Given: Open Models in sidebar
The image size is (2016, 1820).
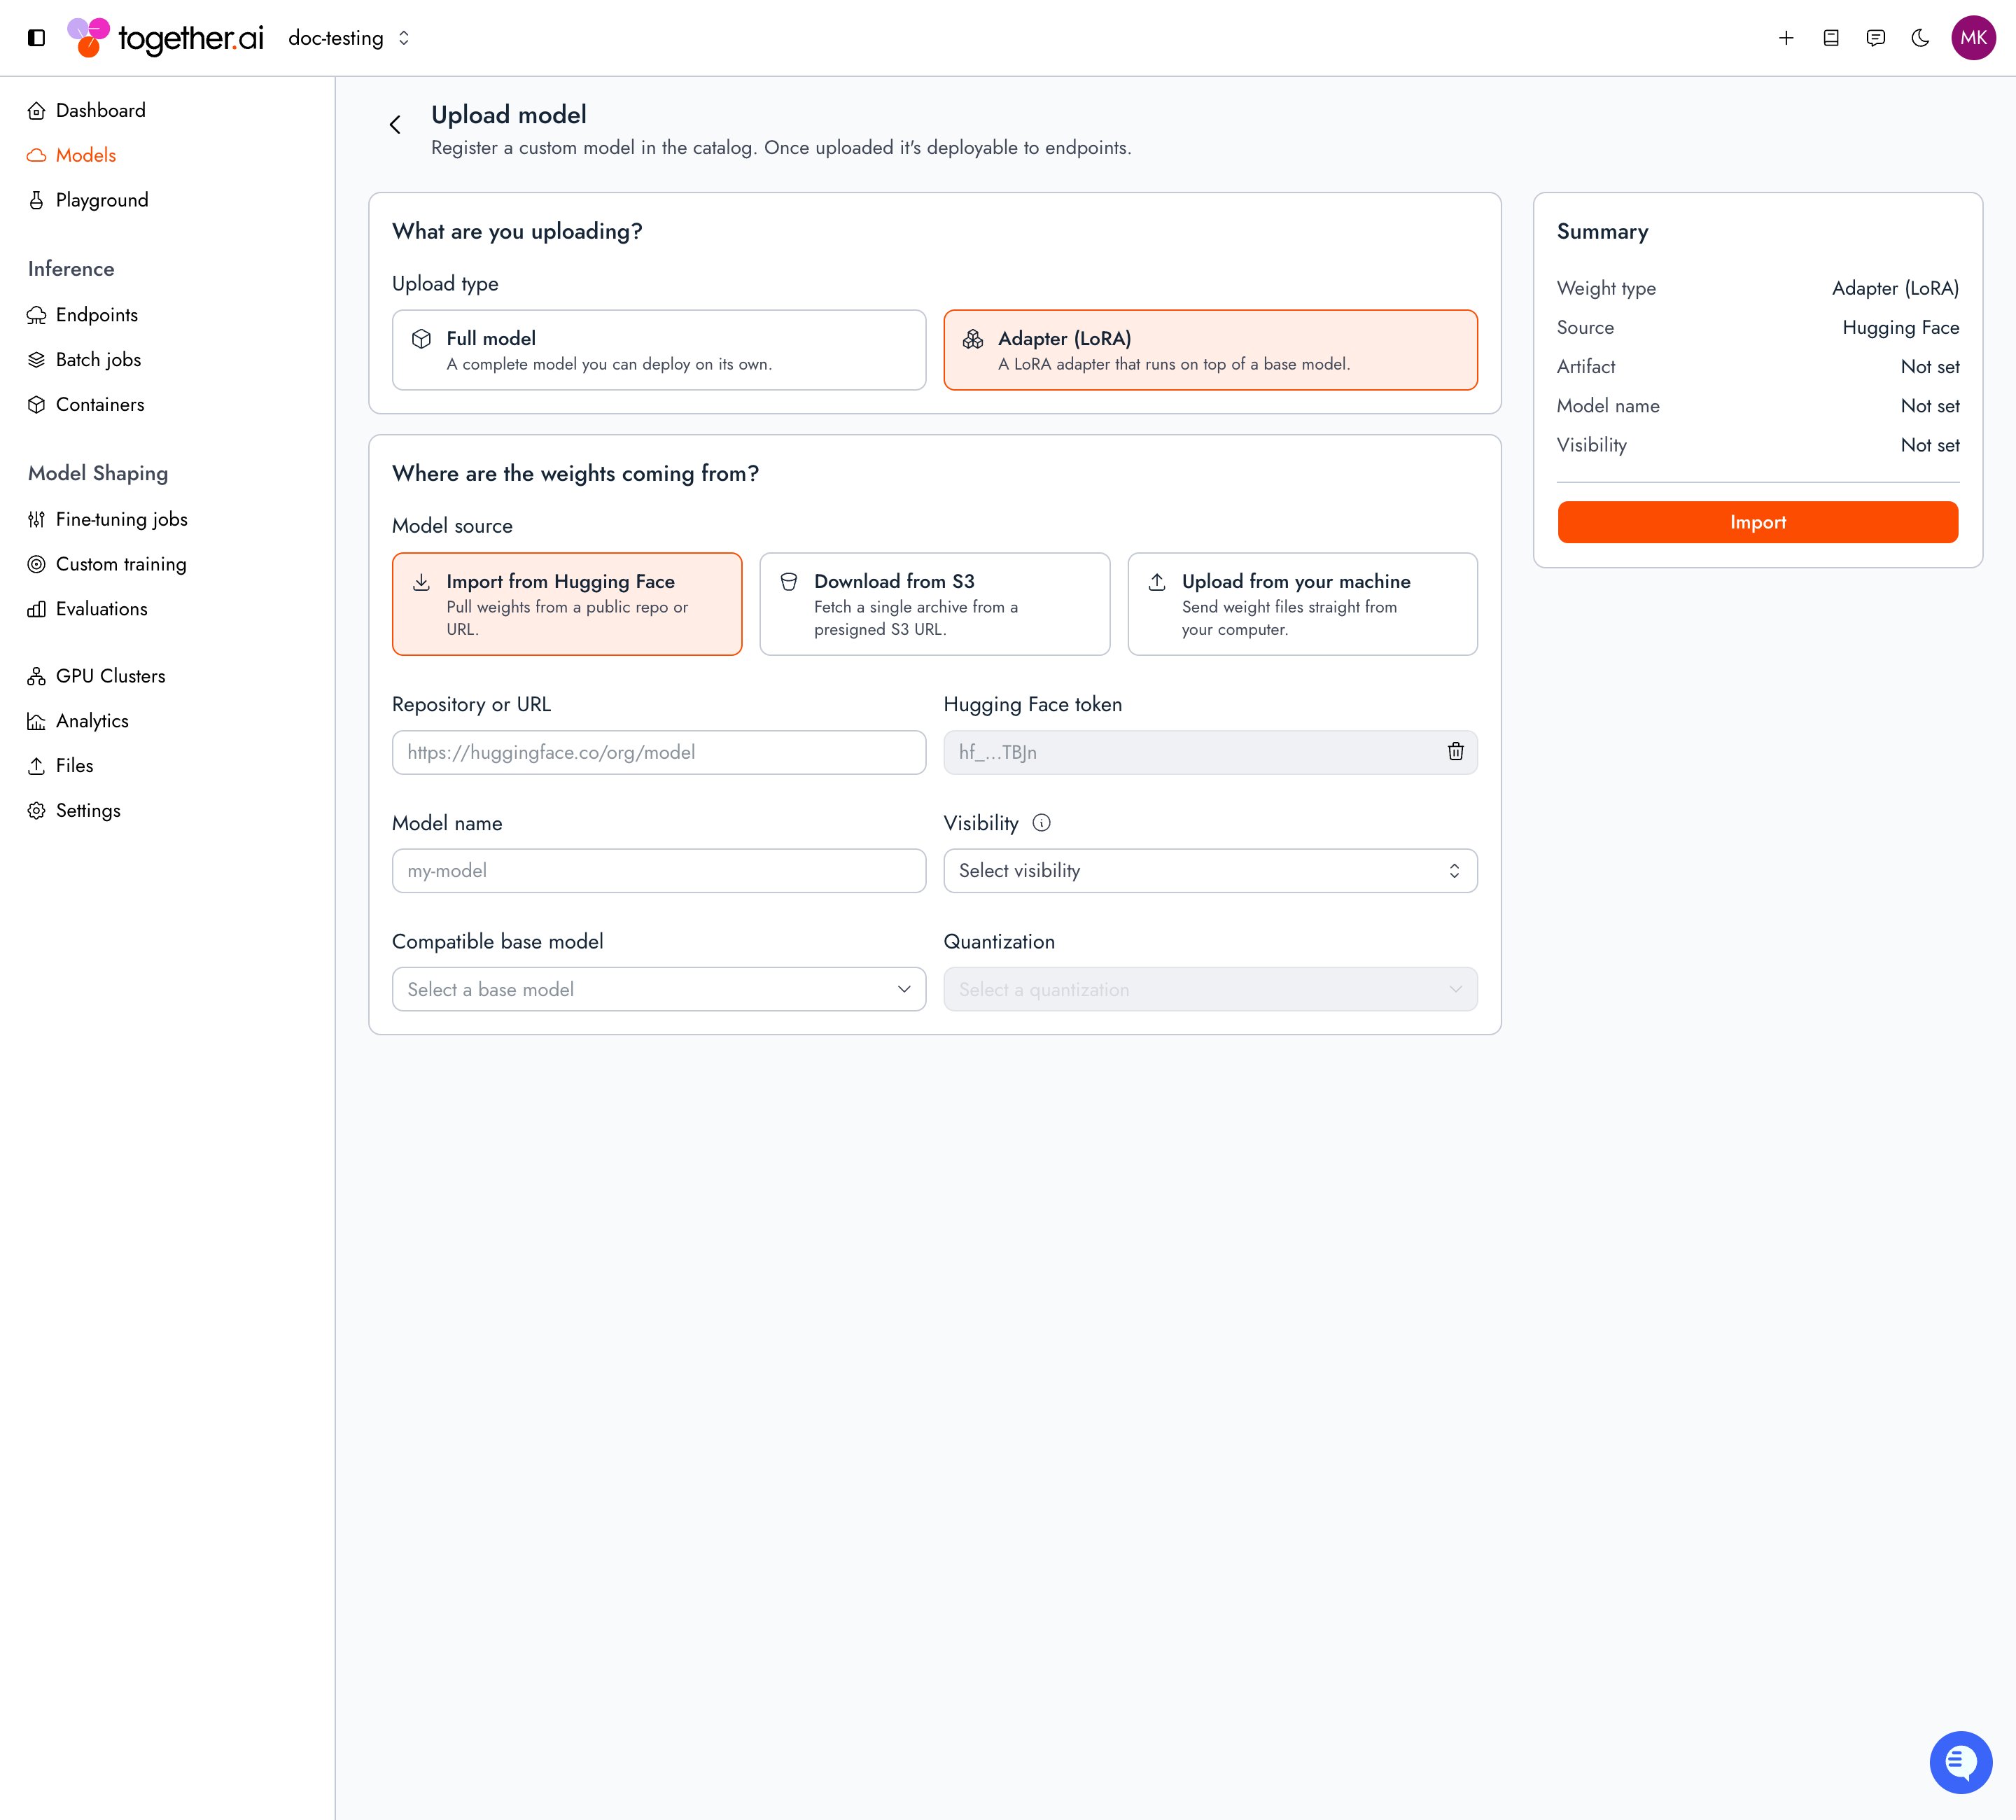Looking at the screenshot, I should click(71, 155).
